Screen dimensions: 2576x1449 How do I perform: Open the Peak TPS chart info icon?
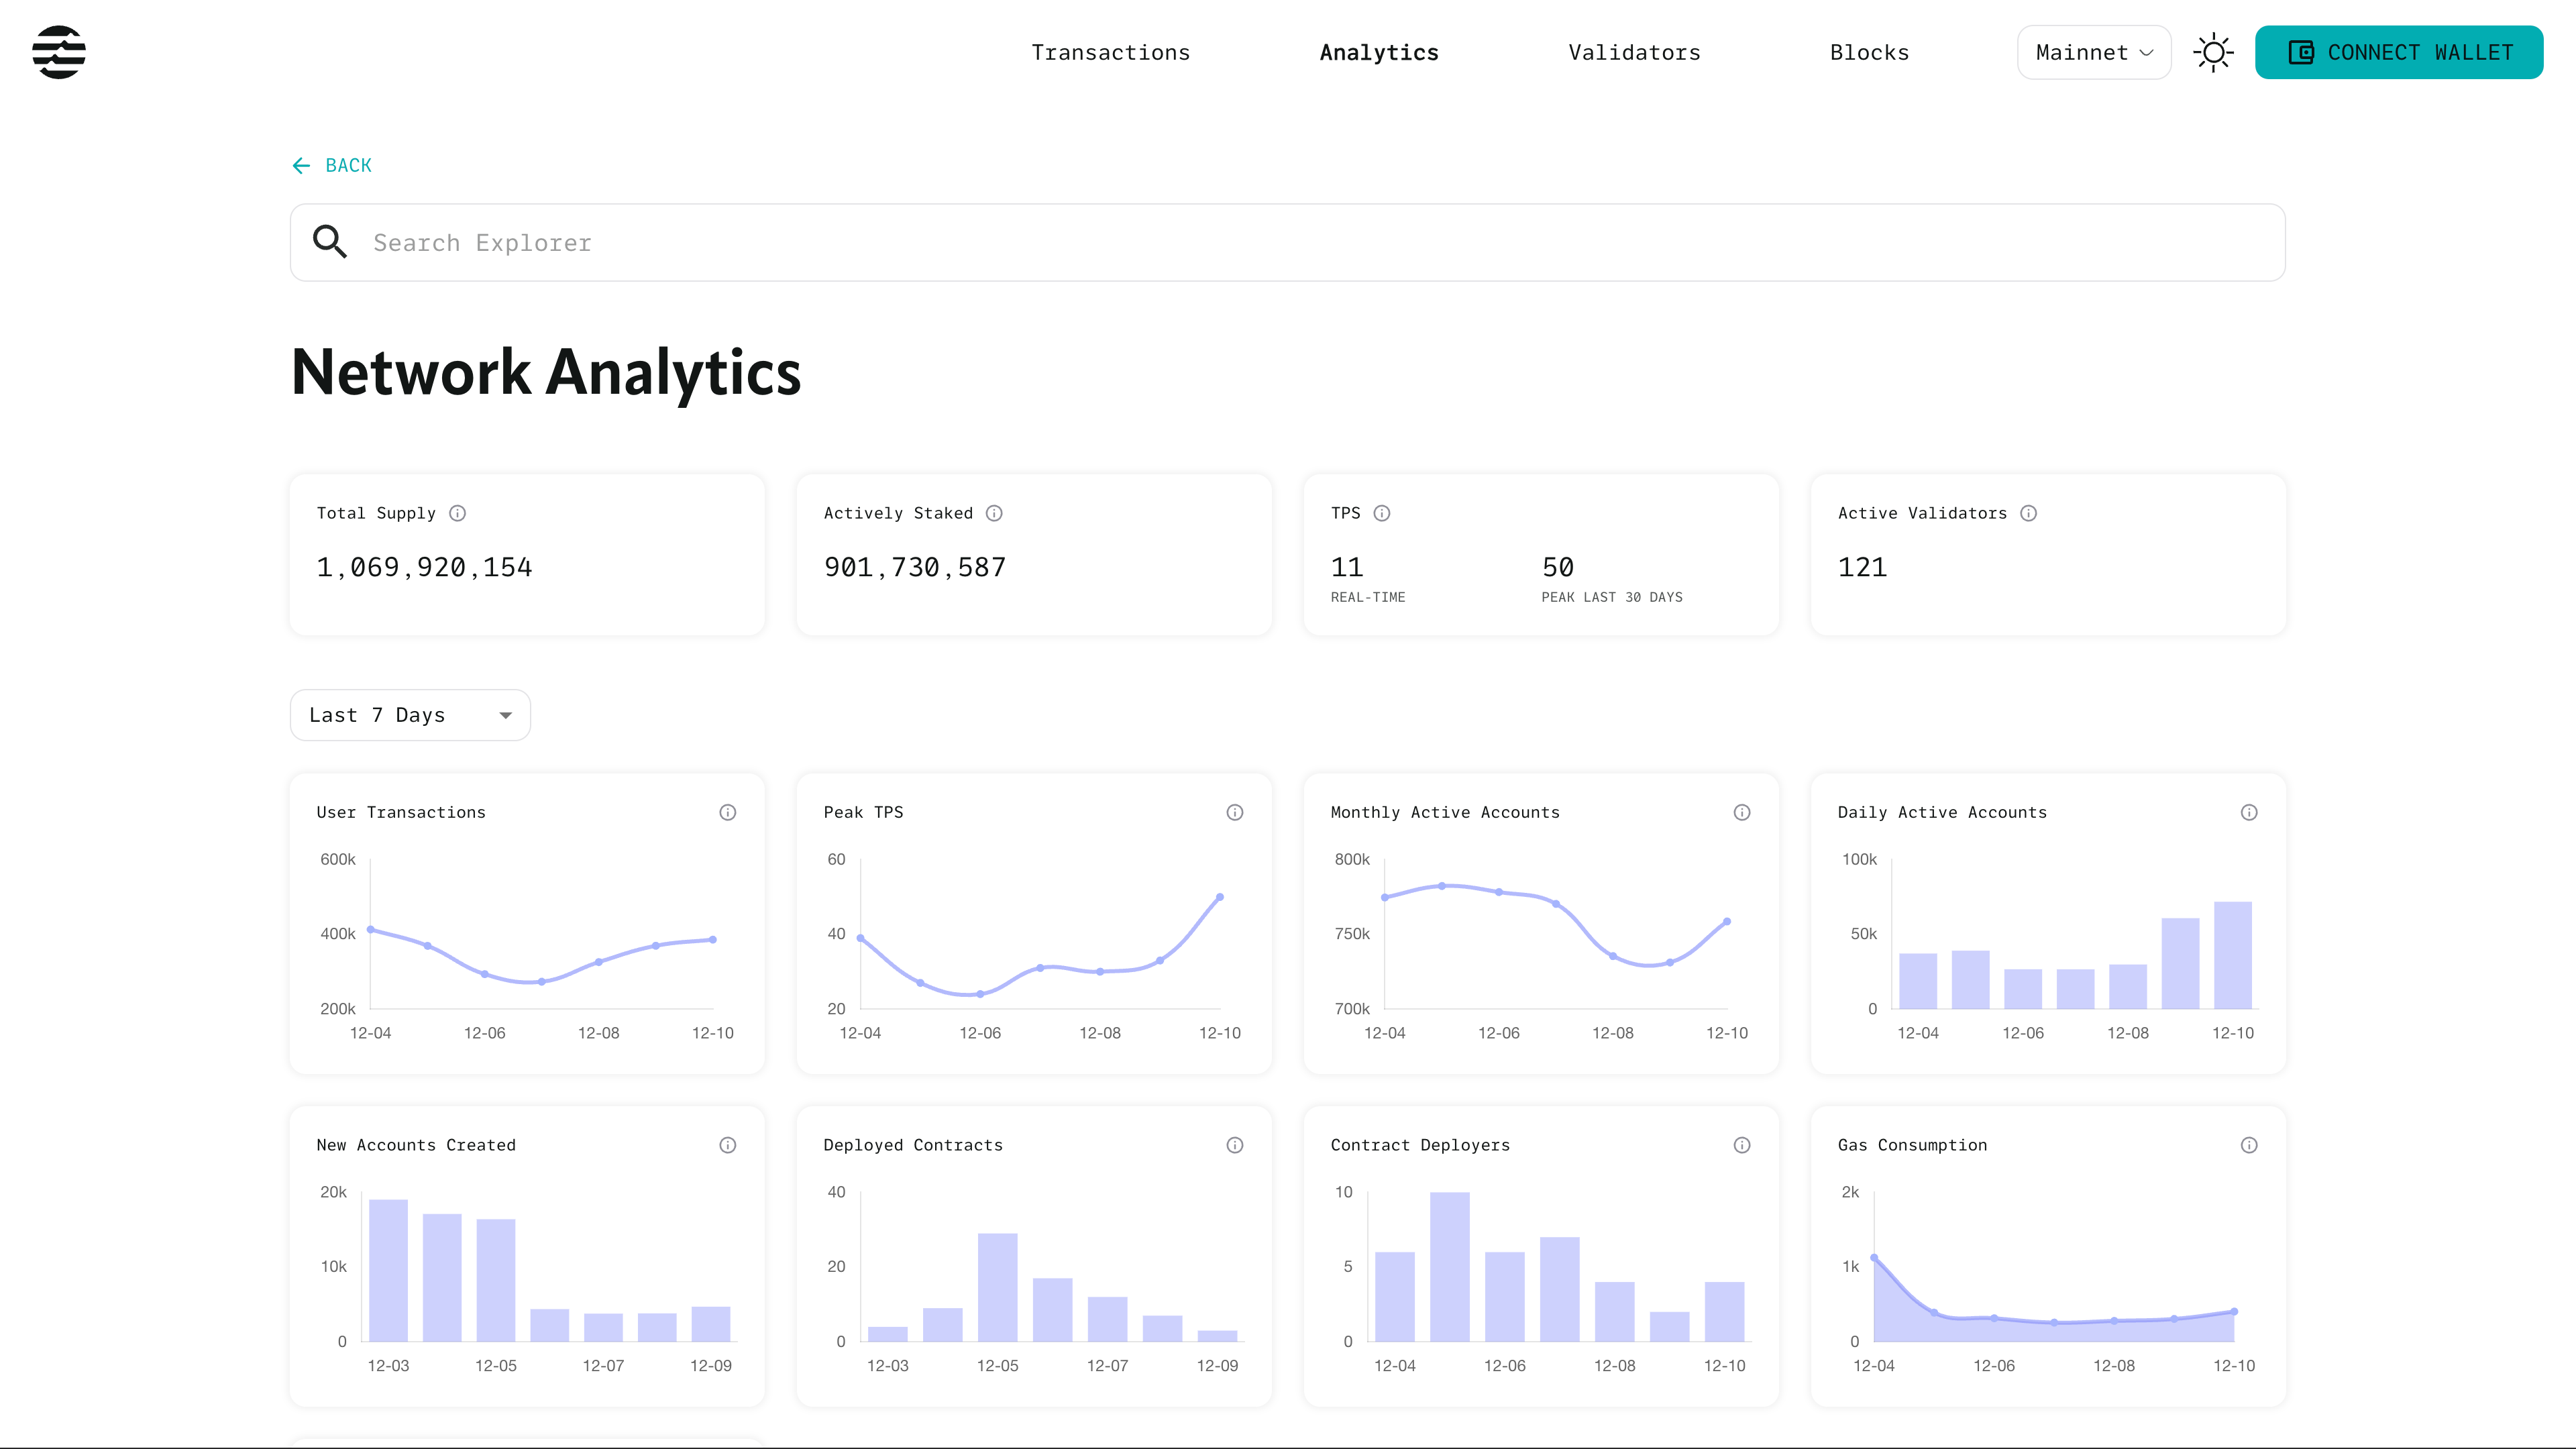[1235, 812]
